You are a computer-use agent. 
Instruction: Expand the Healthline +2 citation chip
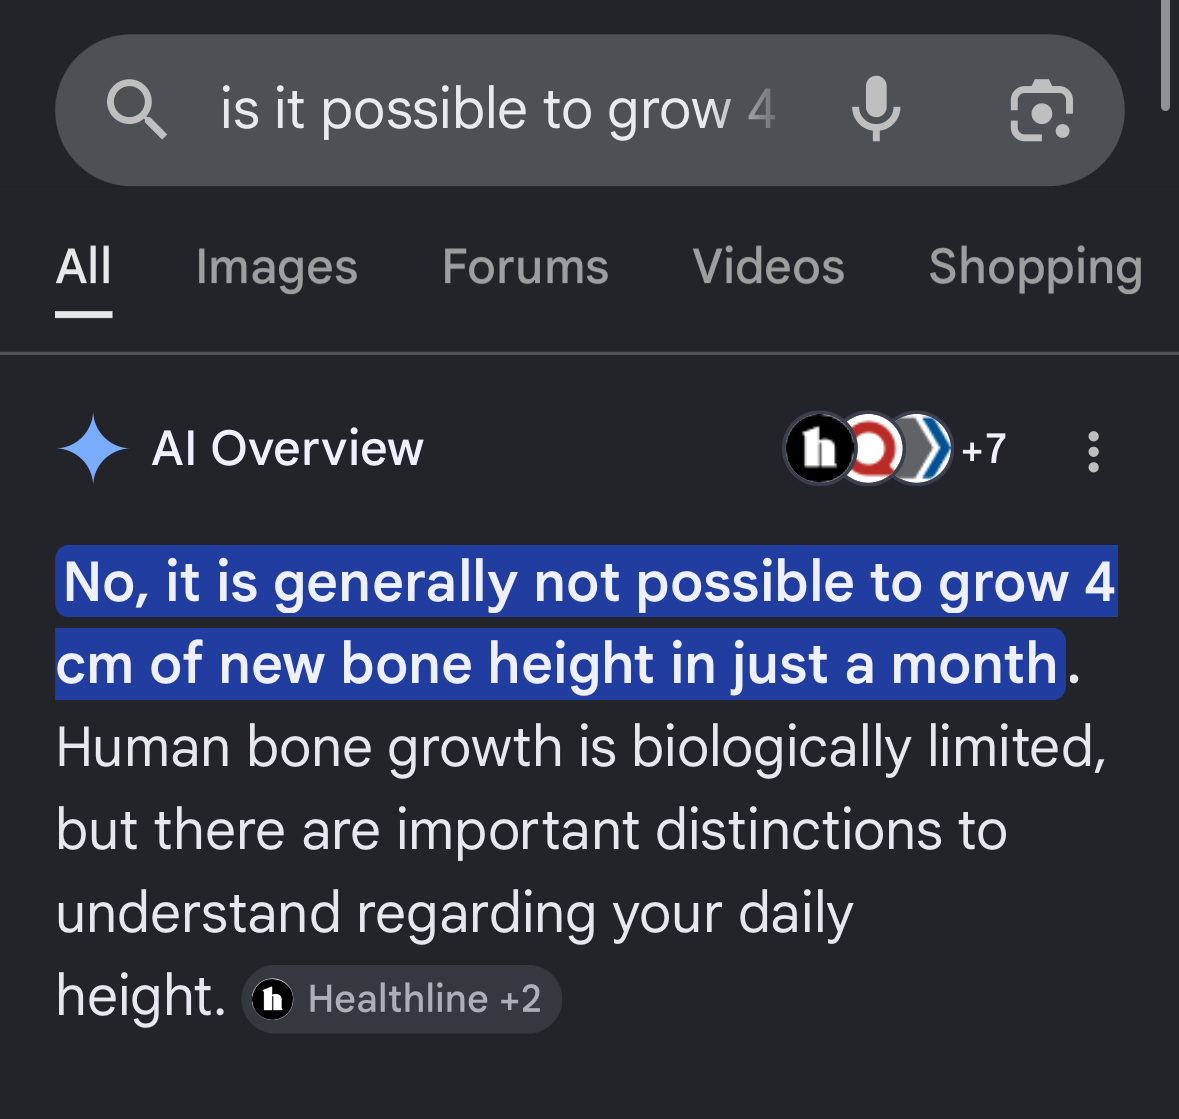tap(402, 999)
